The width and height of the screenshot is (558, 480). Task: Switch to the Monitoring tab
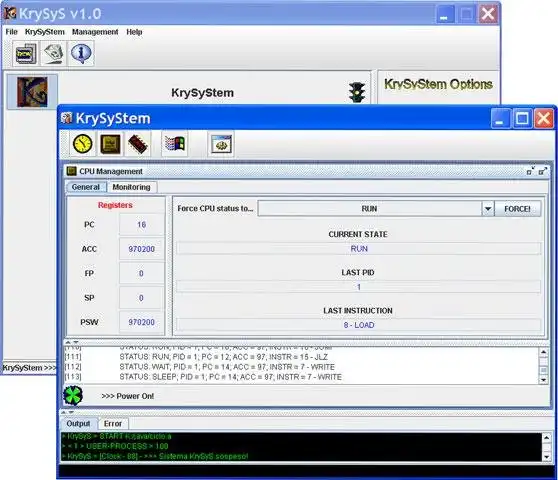pos(131,187)
